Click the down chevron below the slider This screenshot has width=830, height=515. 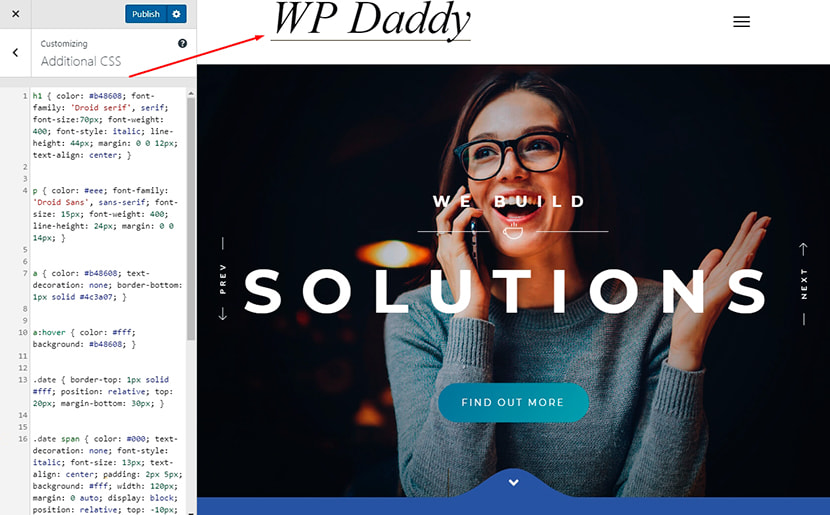pos(513,483)
